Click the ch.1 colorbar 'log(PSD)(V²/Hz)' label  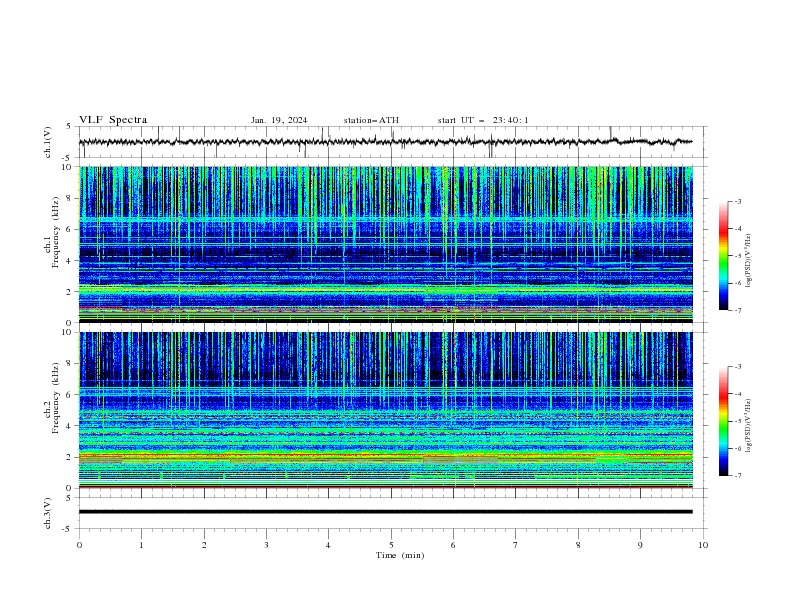748,261
